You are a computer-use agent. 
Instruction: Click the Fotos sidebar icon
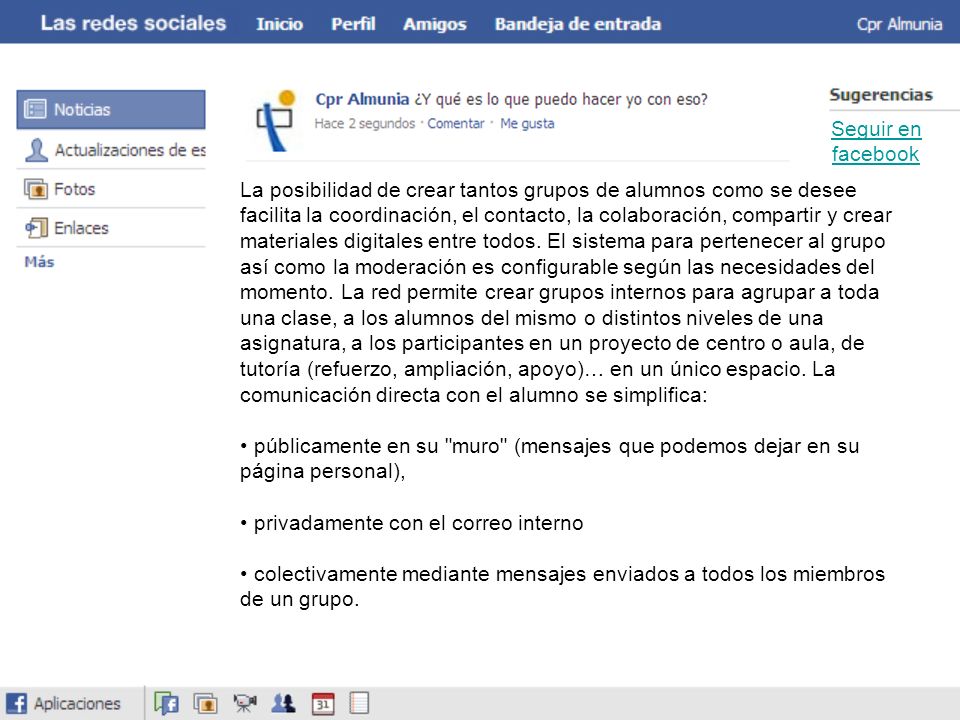pos(36,189)
